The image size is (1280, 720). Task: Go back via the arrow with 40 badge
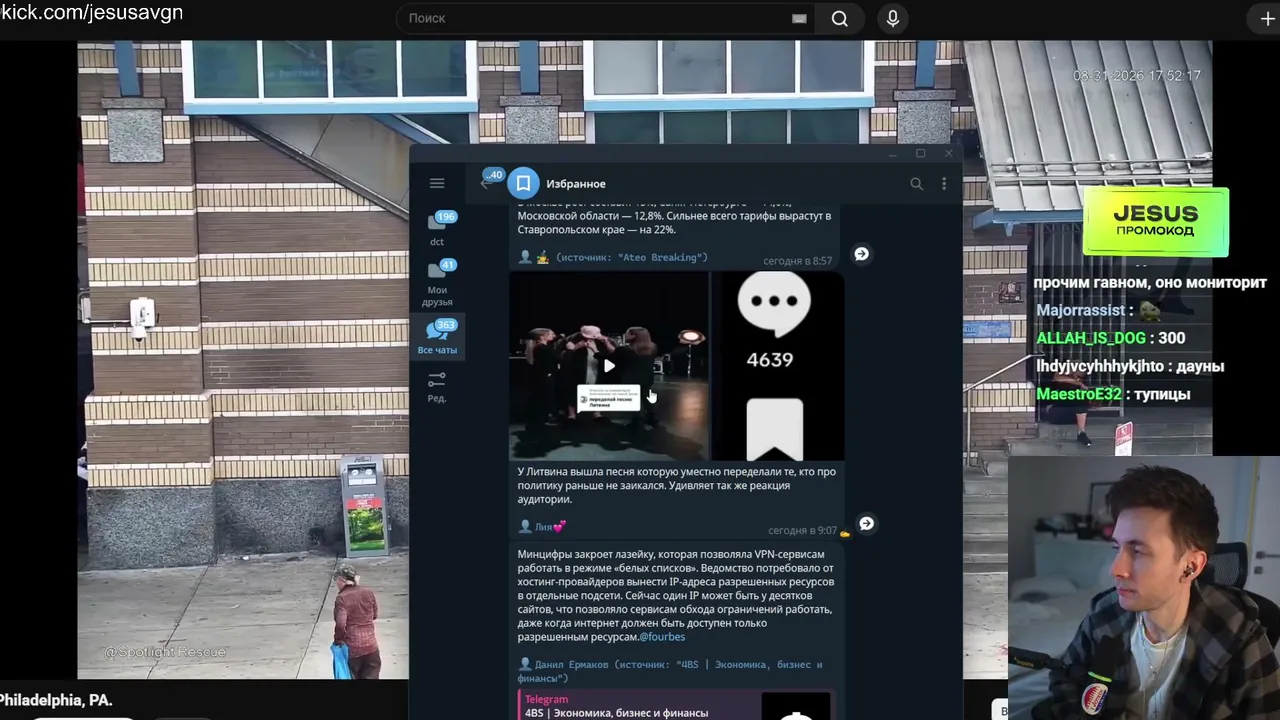coord(487,182)
